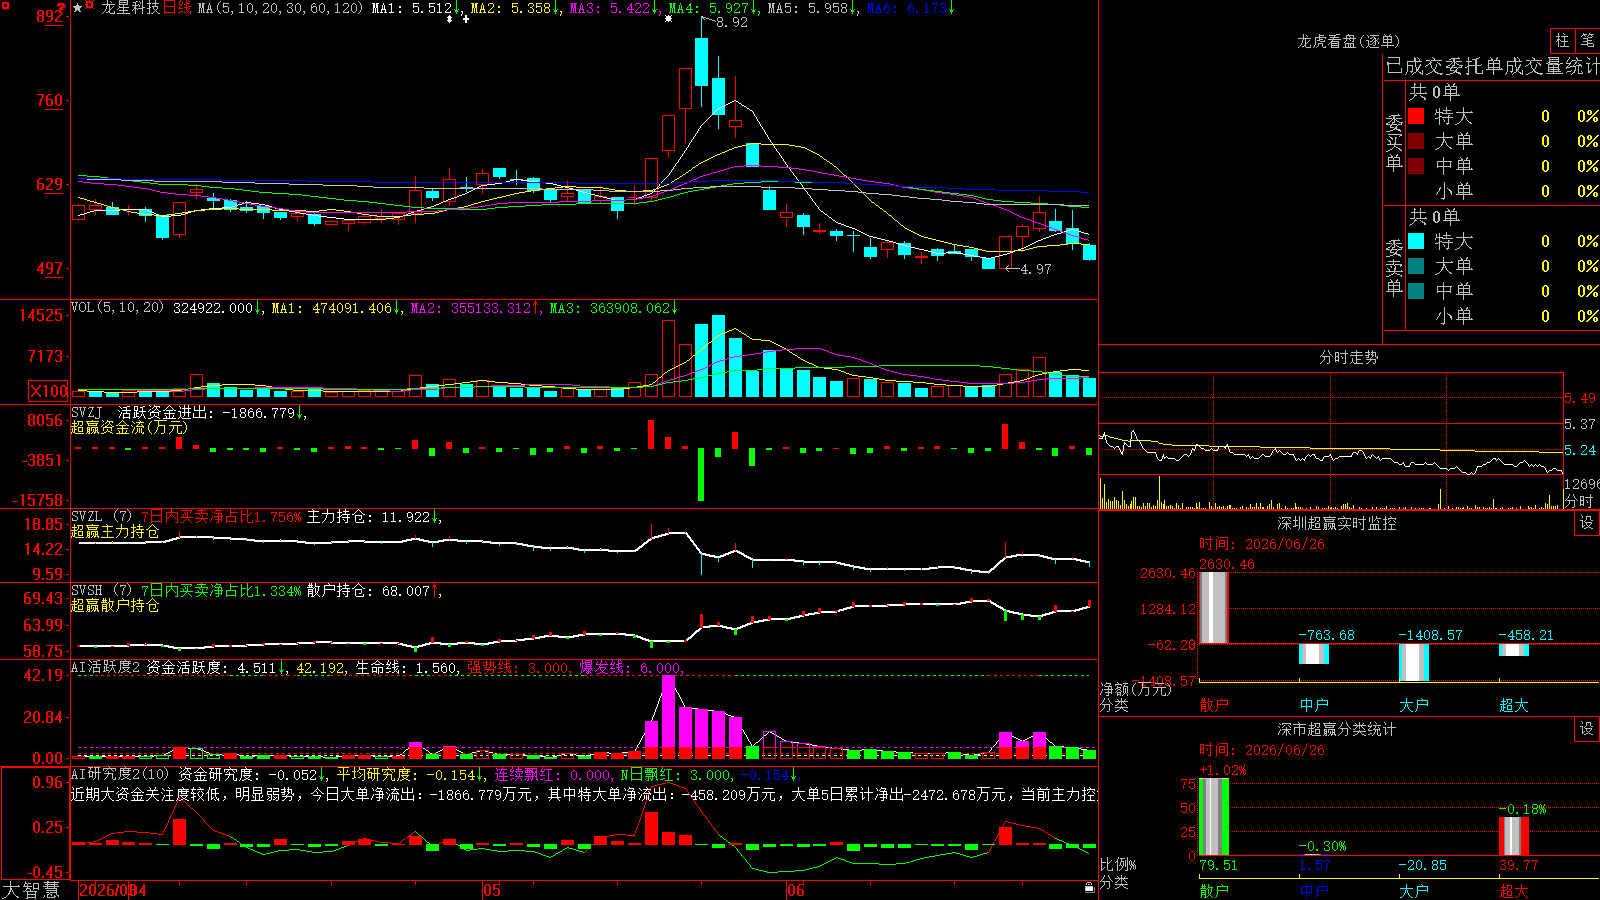
Task: Click the 分时走势 panel title
Action: [1348, 357]
